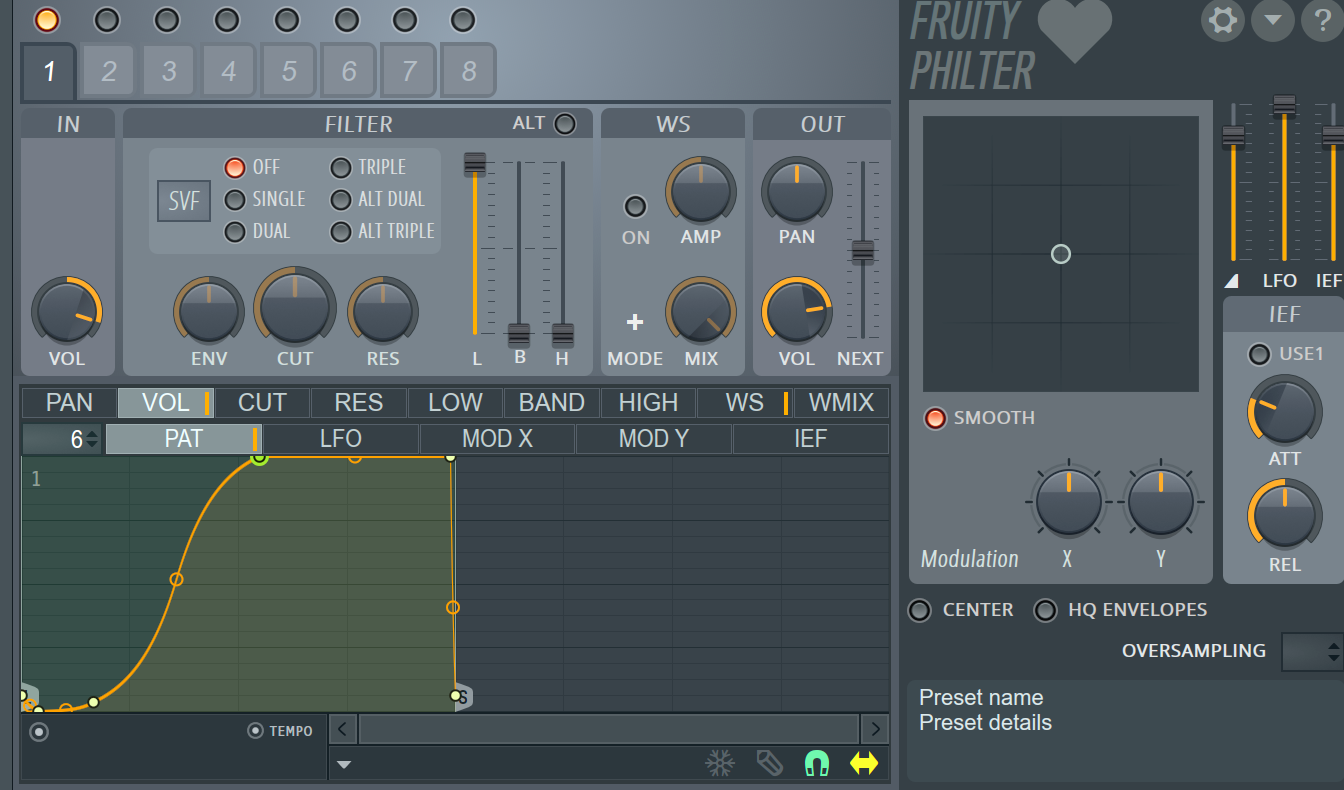This screenshot has height=790, width=1344.
Task: Click the filter CUT knob
Action: click(295, 306)
